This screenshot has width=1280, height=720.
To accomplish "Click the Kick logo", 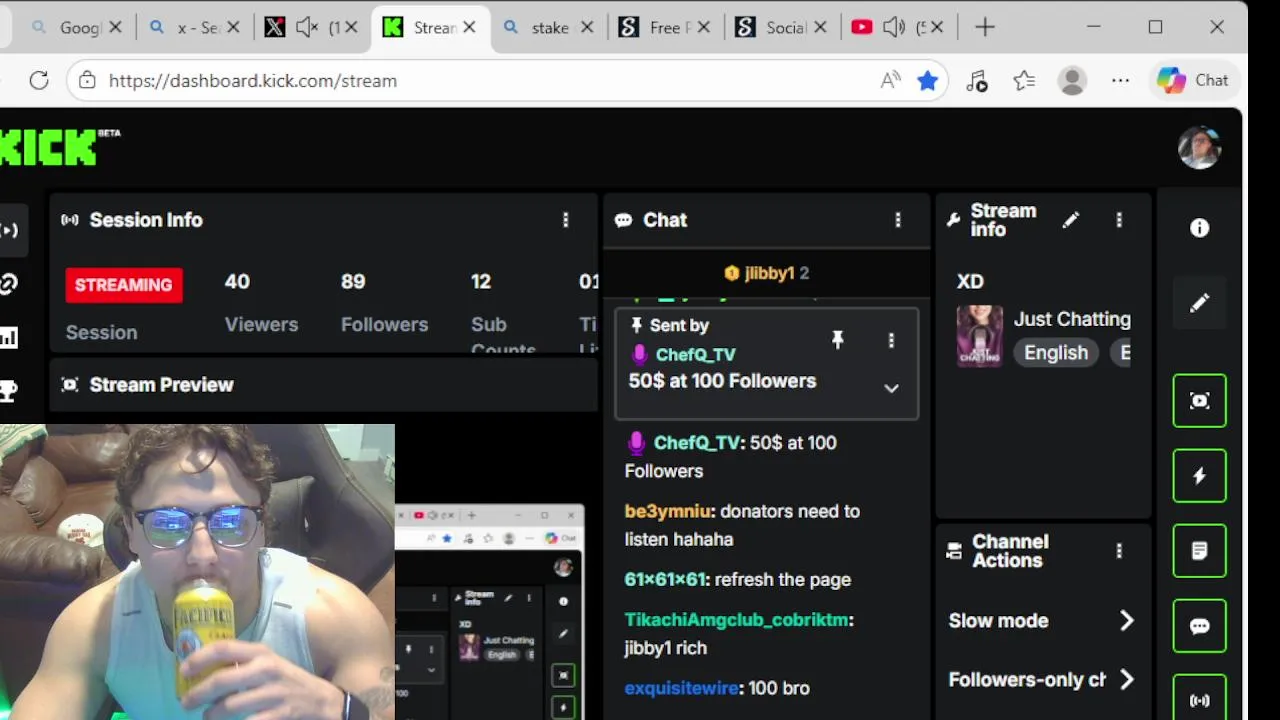I will tap(58, 147).
